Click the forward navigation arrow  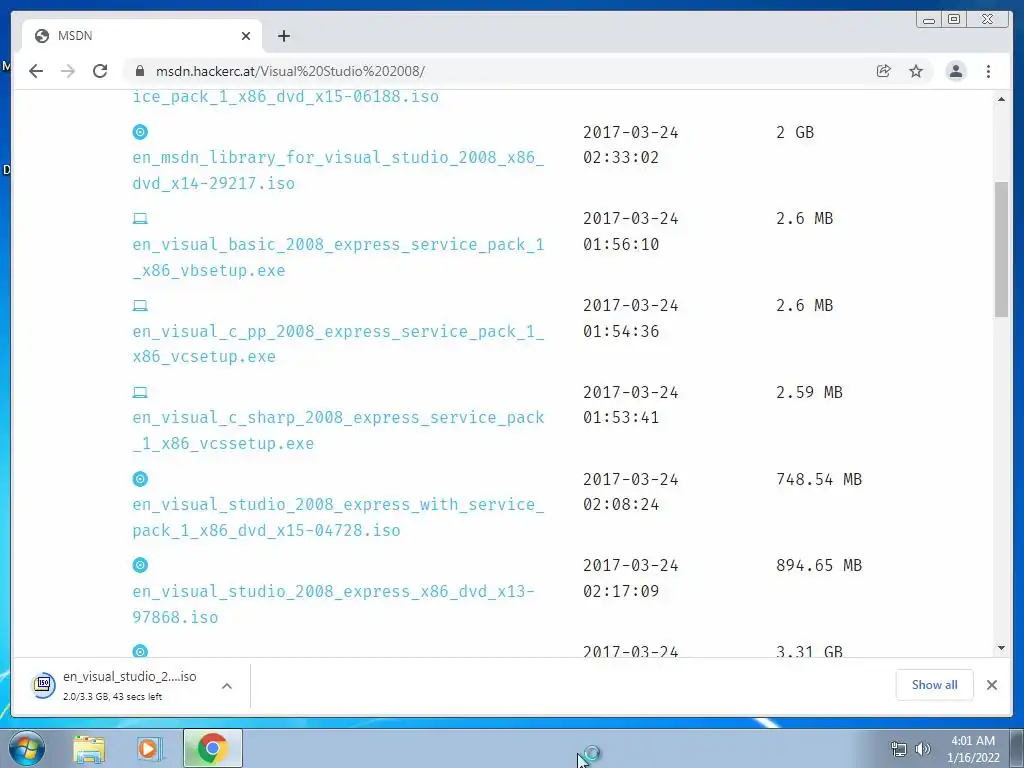68,71
